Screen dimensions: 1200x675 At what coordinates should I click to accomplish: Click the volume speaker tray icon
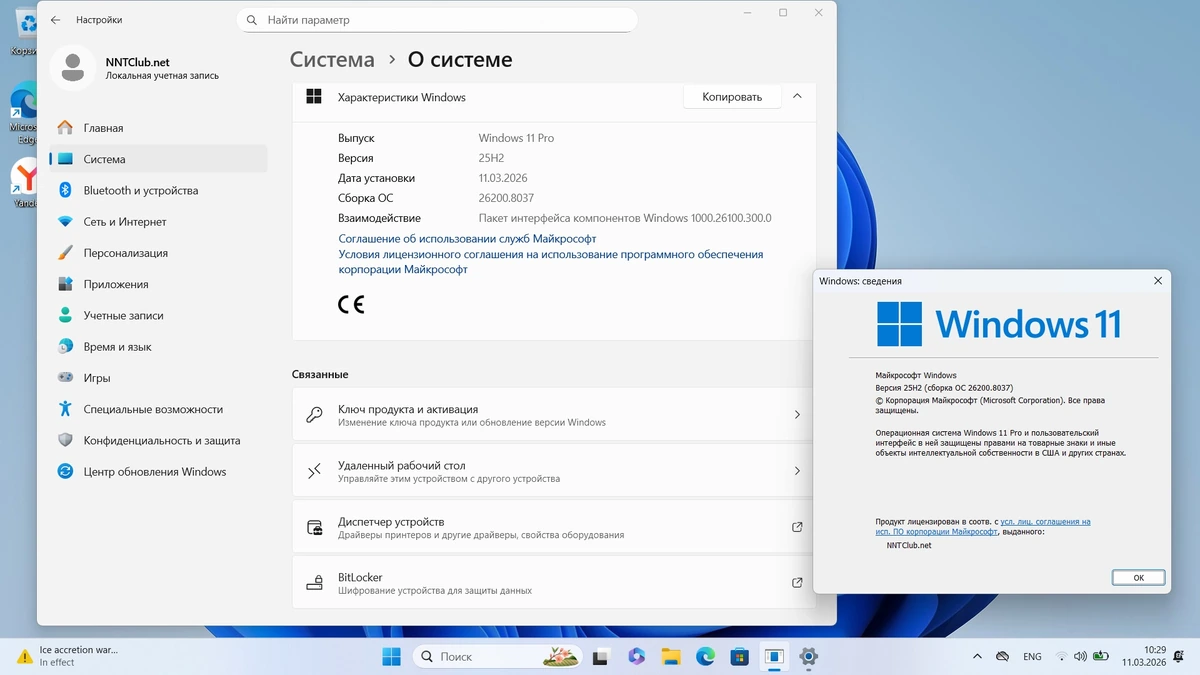click(1080, 657)
